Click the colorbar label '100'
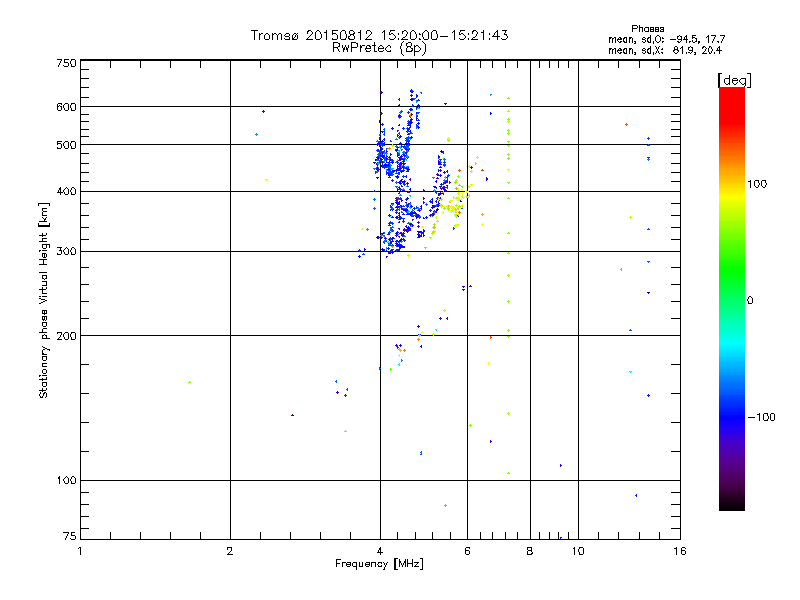Viewport: 800px width, 600px height. pos(757,184)
